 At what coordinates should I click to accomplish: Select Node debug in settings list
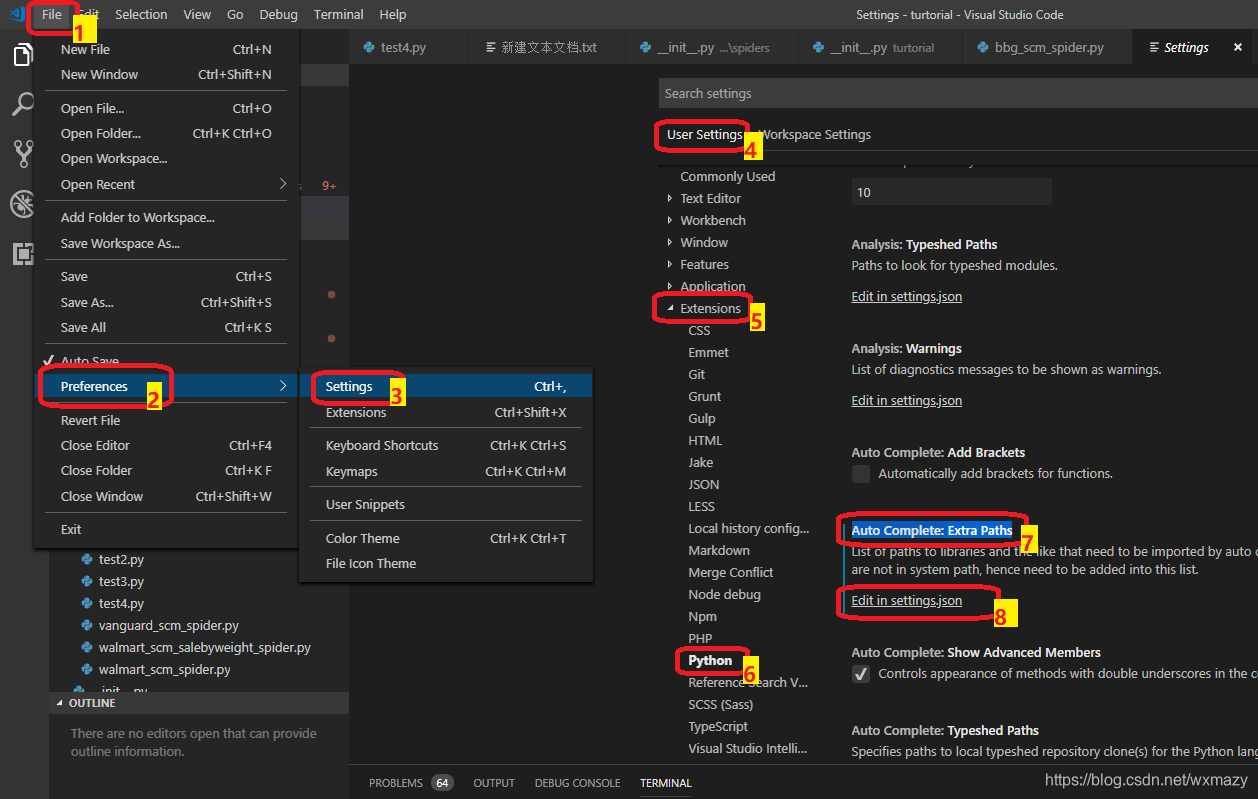pyautogui.click(x=724, y=595)
